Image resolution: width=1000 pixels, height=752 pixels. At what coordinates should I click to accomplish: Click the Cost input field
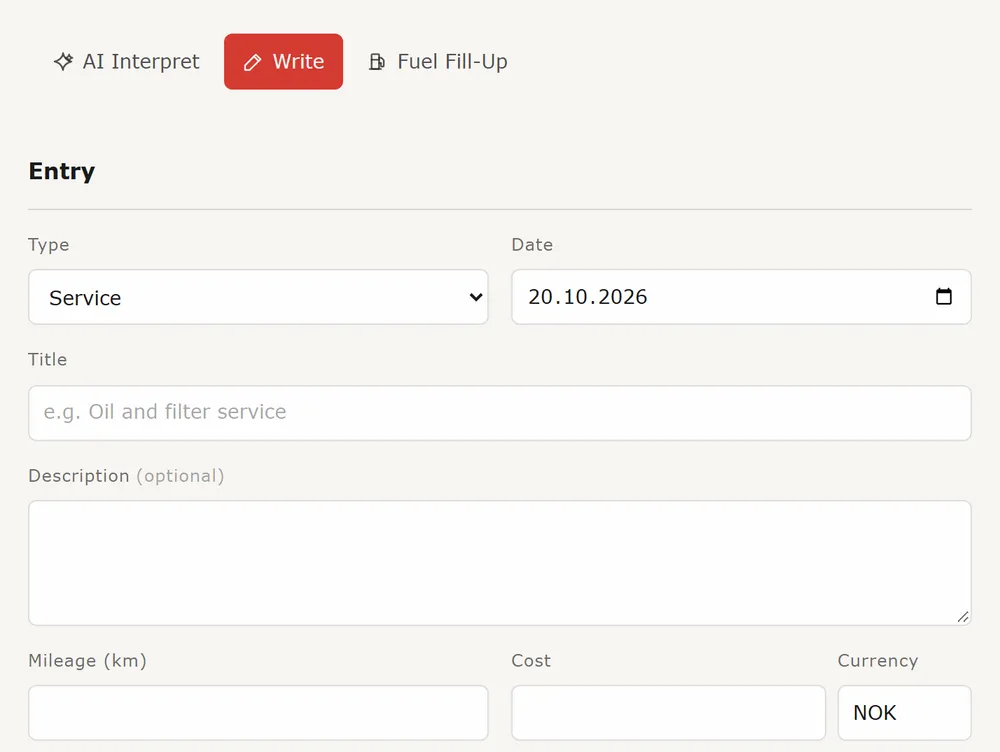click(x=668, y=713)
